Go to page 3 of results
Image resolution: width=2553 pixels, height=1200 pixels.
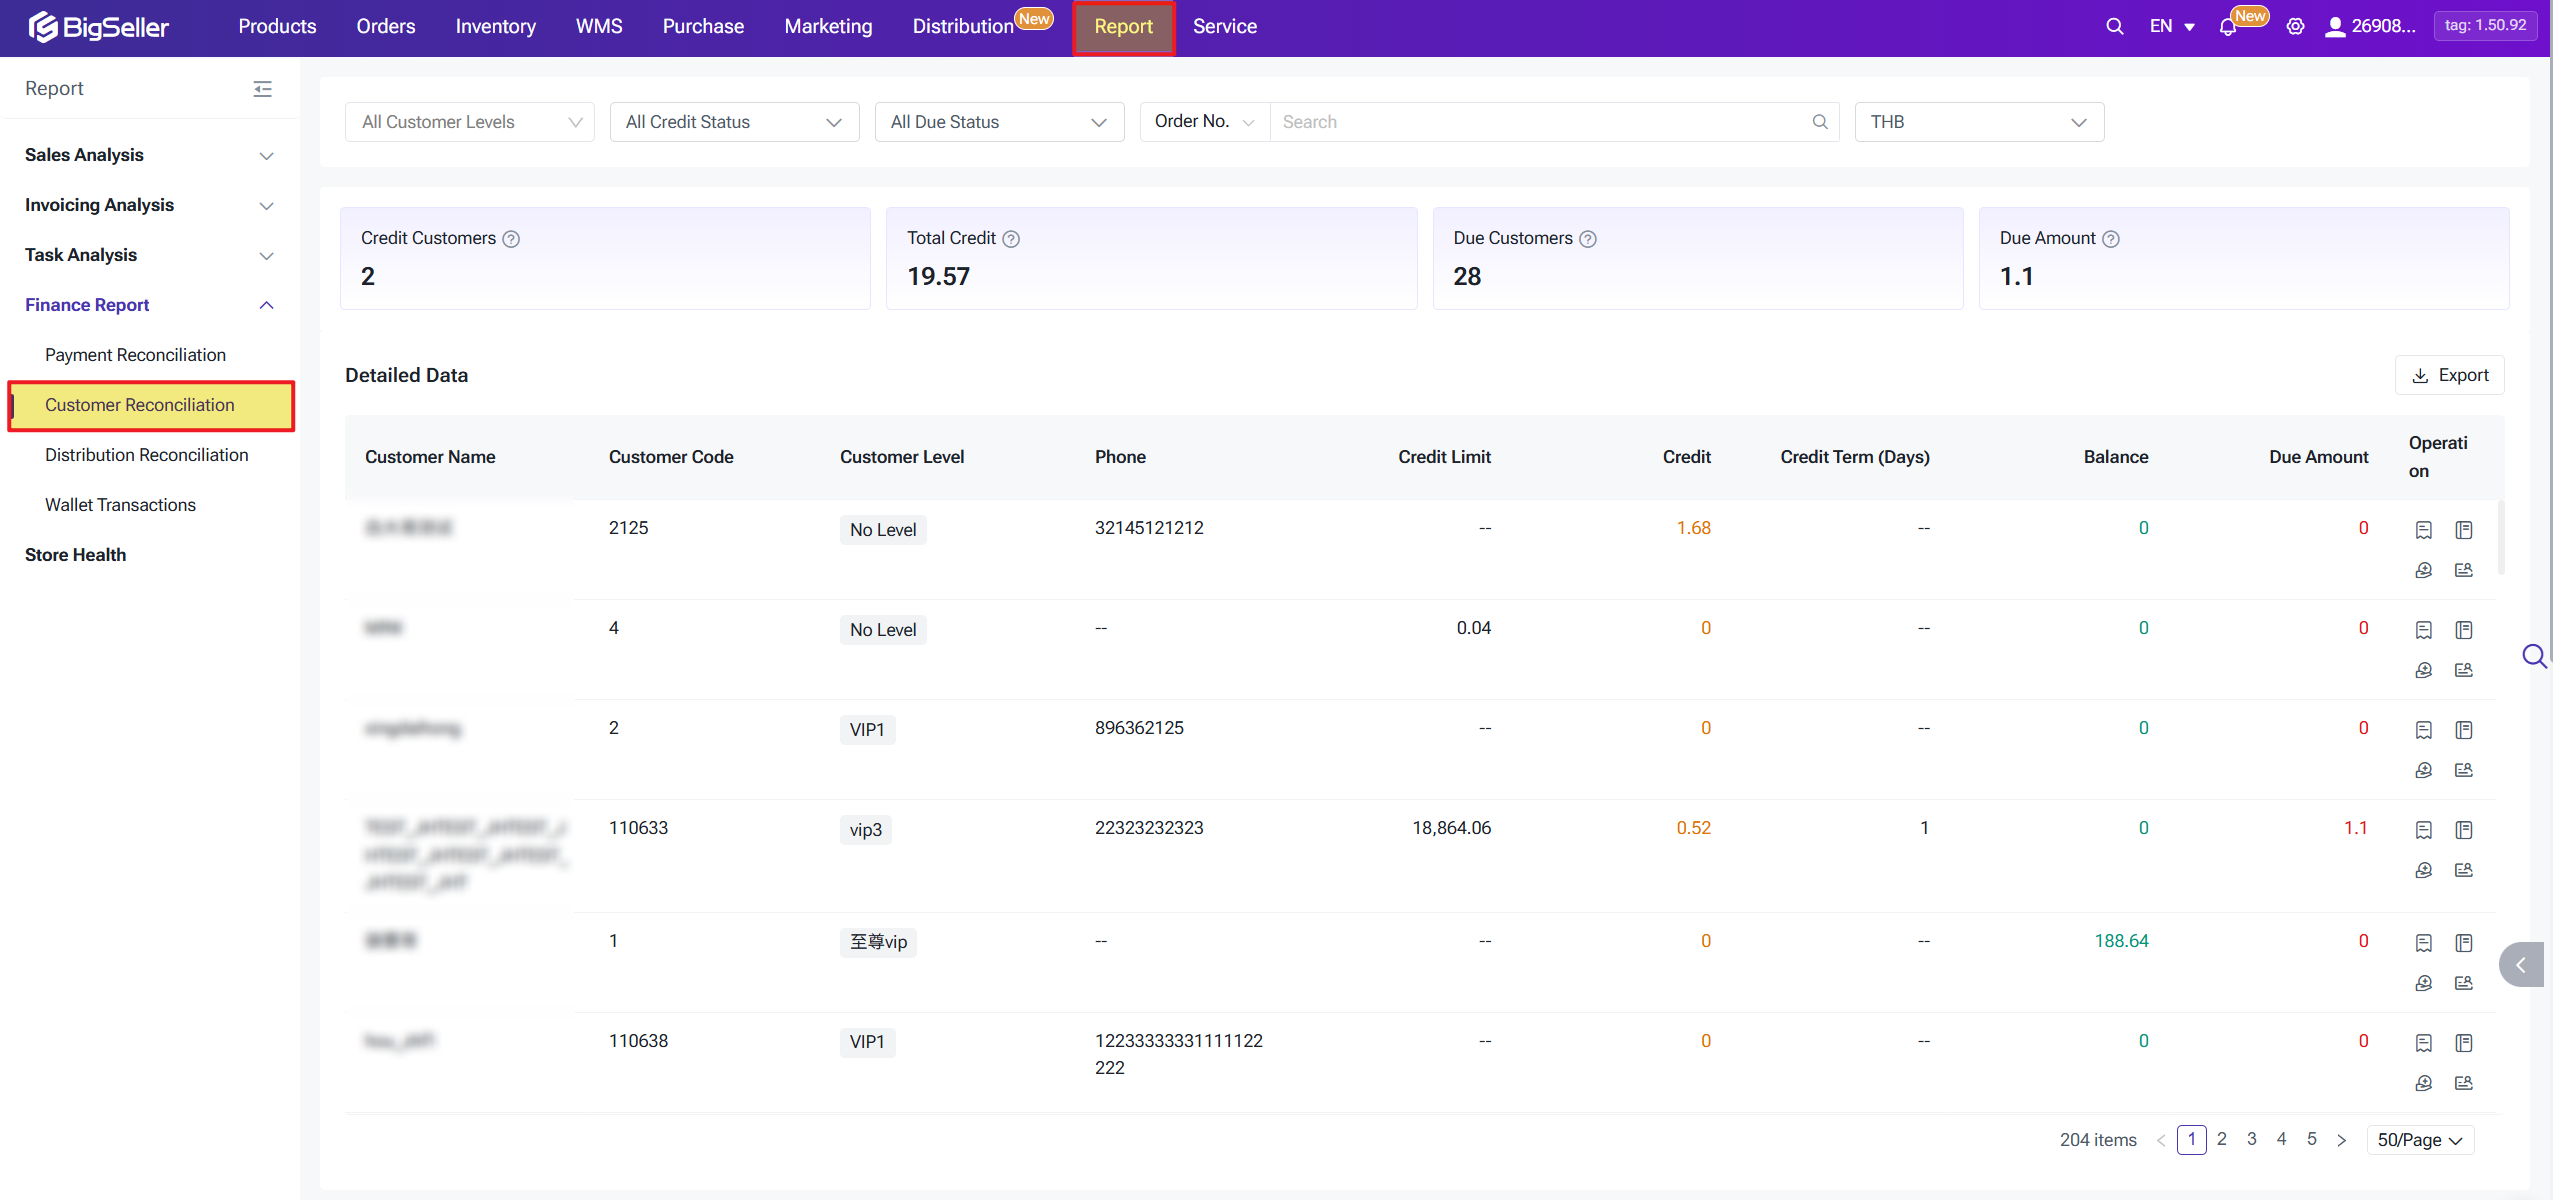pyautogui.click(x=2251, y=1139)
